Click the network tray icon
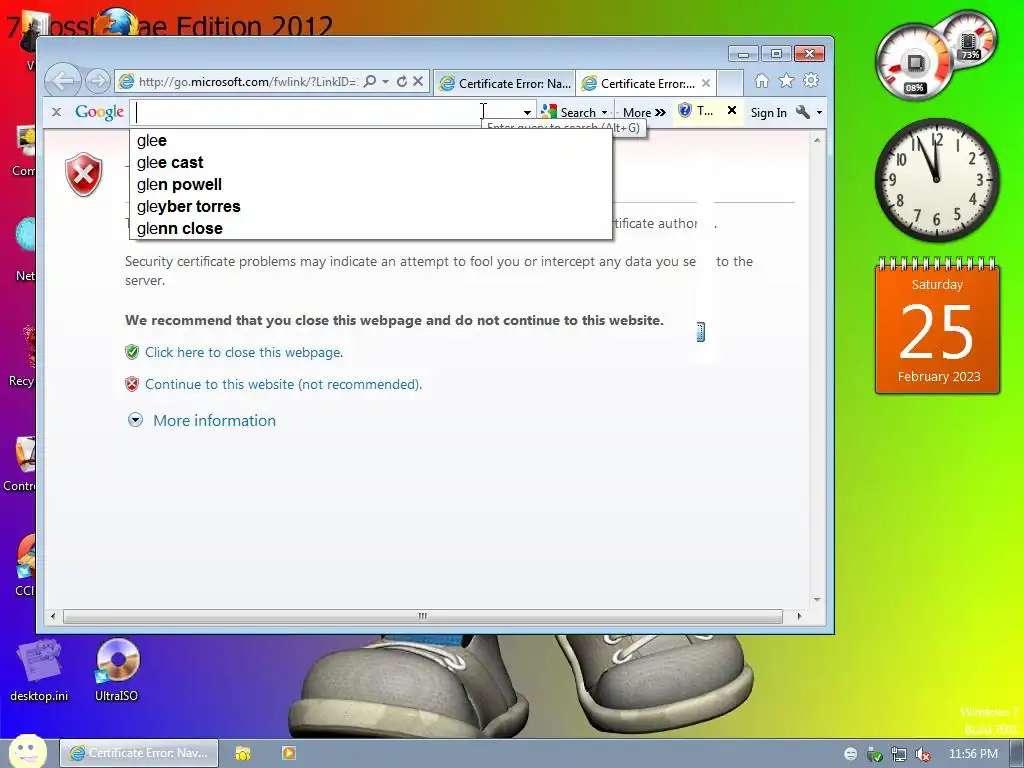The image size is (1024, 768). point(899,754)
